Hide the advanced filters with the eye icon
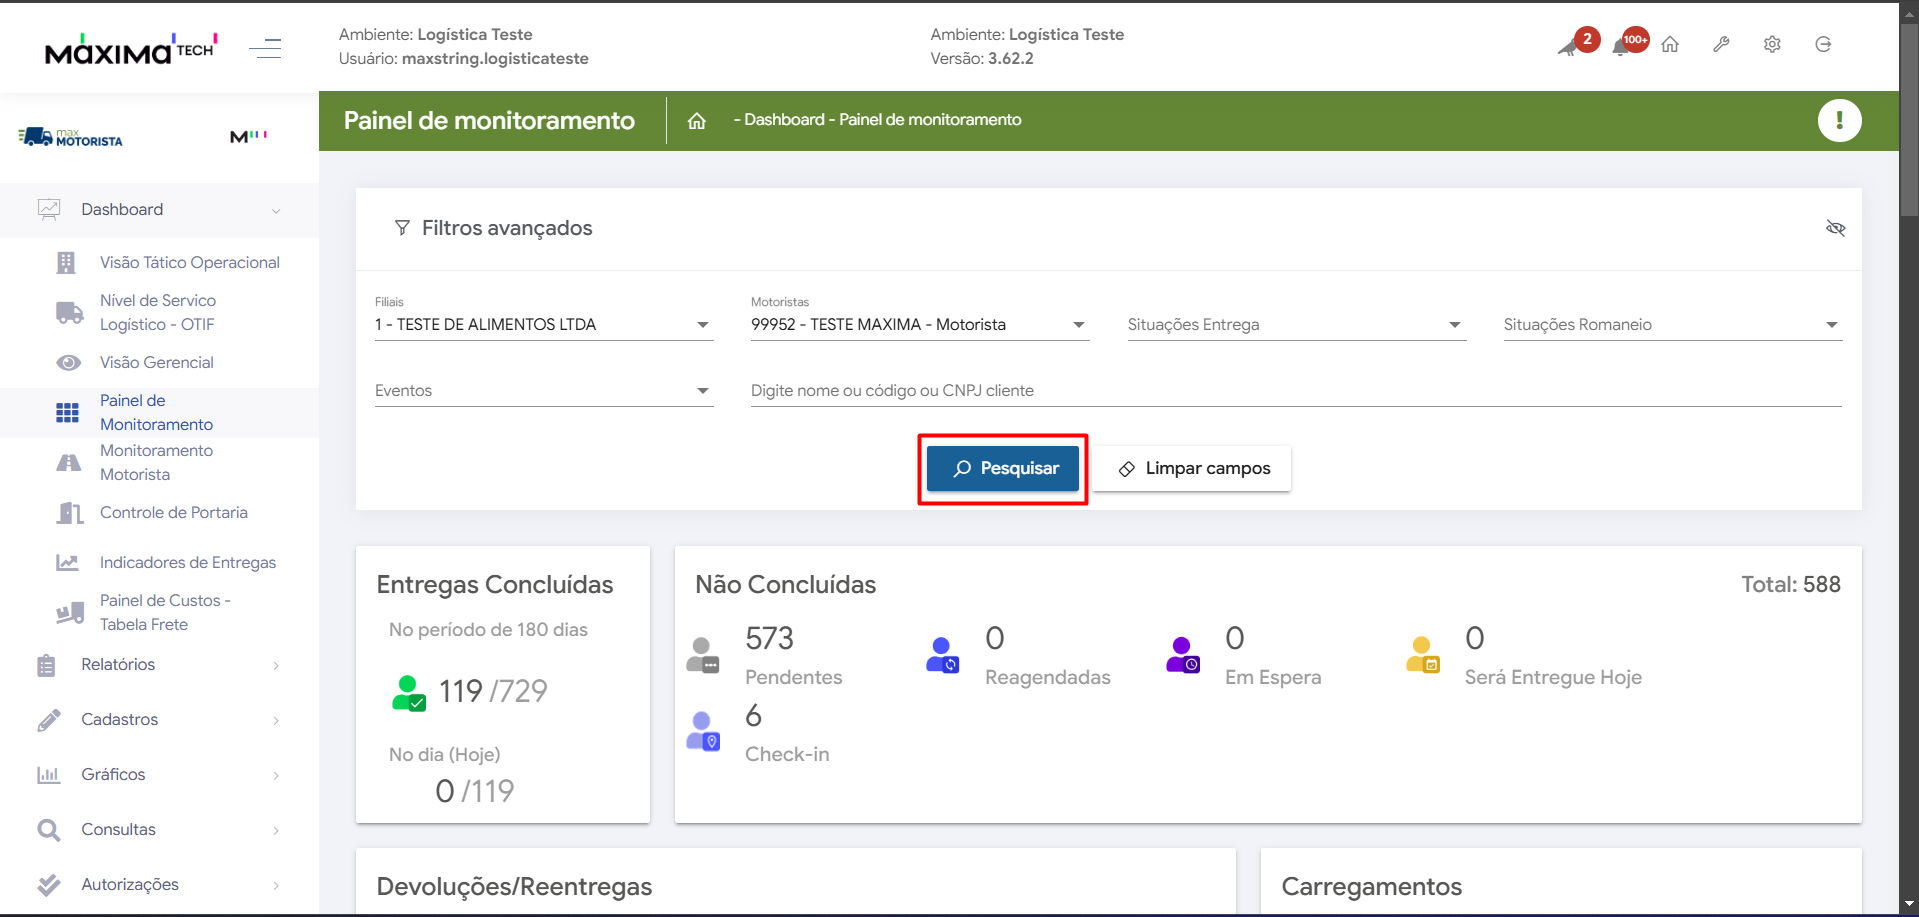The image size is (1919, 917). [x=1835, y=228]
